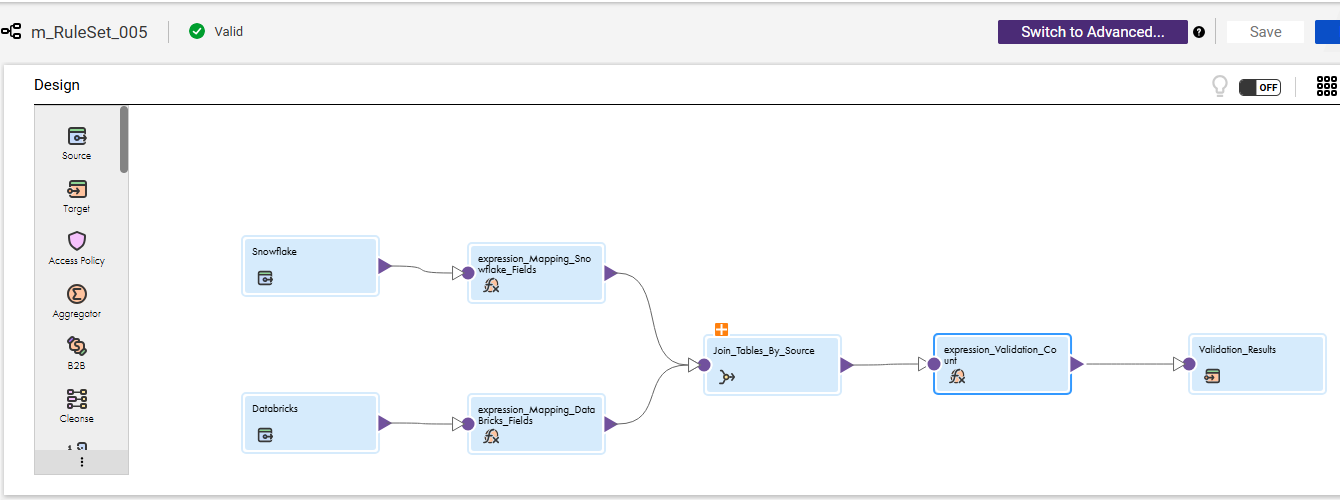Viewport: 1340px width, 500px height.
Task: Click the expression icon in expression_Validation_Count
Action: pyautogui.click(x=957, y=376)
